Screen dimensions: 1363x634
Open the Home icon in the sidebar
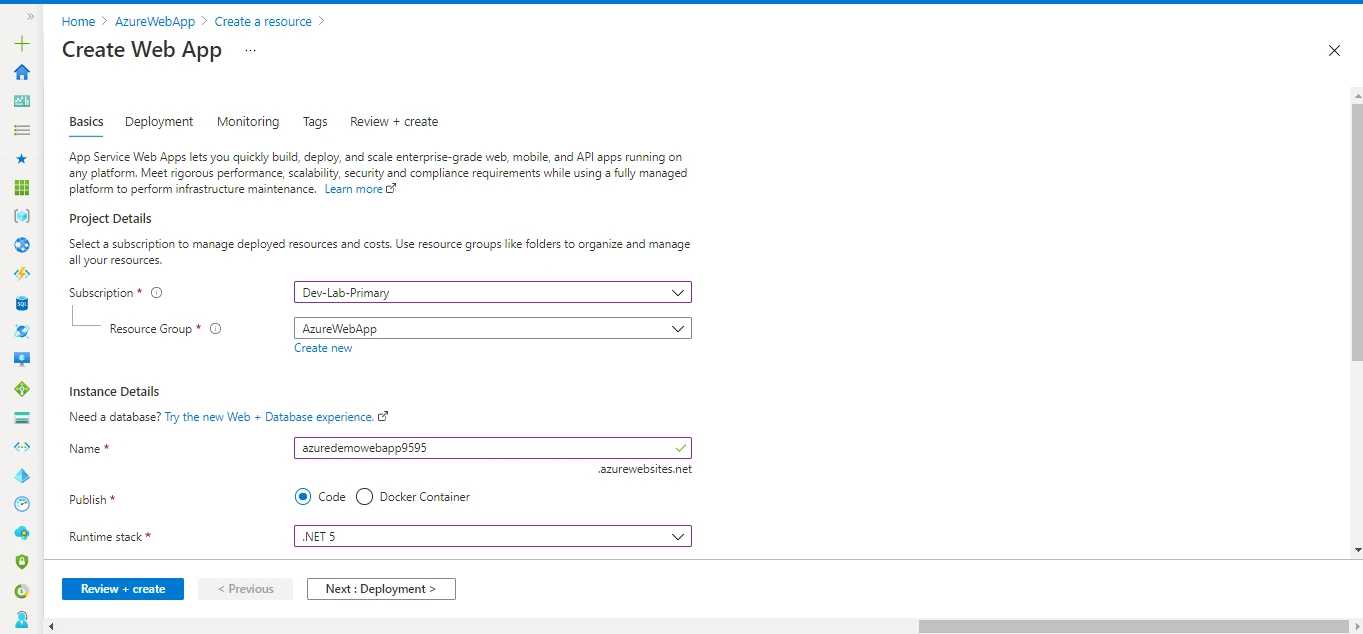[21, 72]
